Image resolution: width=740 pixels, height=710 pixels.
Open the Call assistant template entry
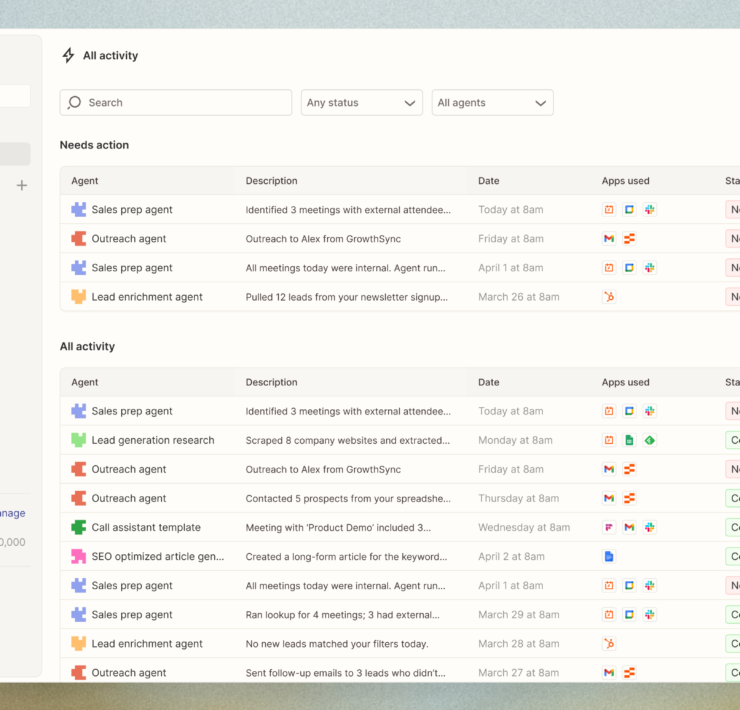click(x=146, y=528)
